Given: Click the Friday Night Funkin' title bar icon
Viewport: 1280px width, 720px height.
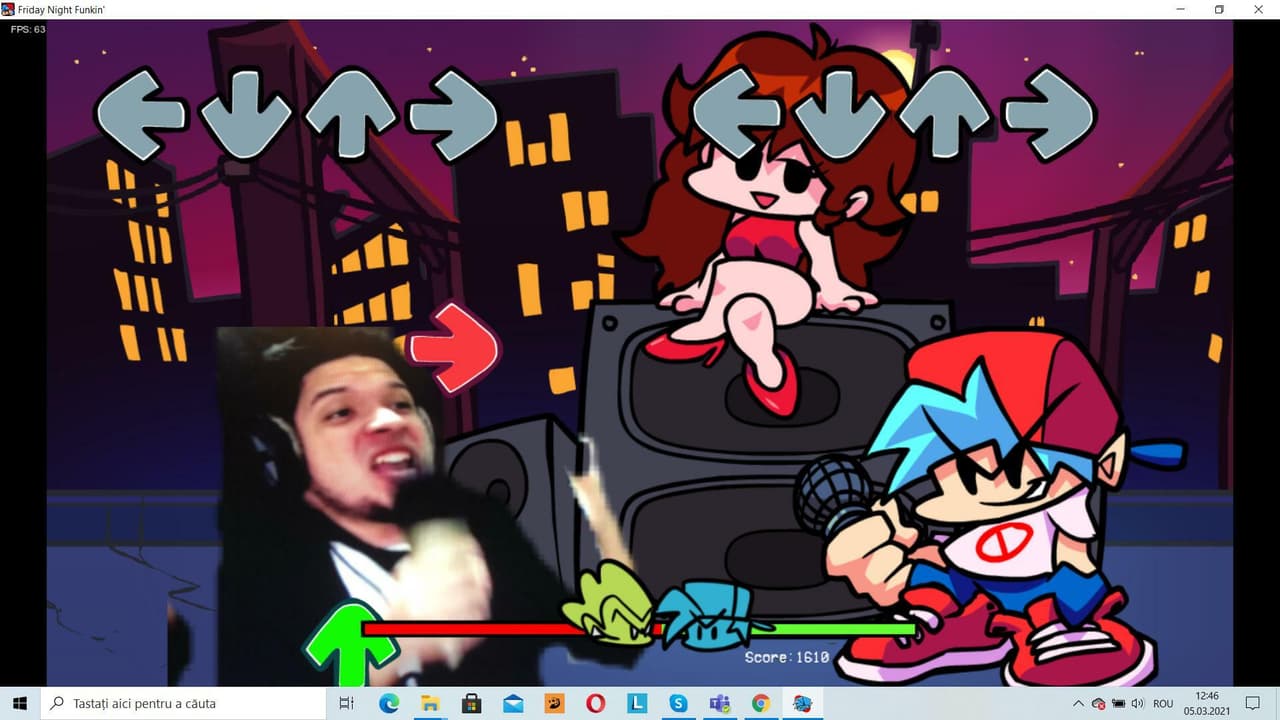Looking at the screenshot, I should (9, 9).
